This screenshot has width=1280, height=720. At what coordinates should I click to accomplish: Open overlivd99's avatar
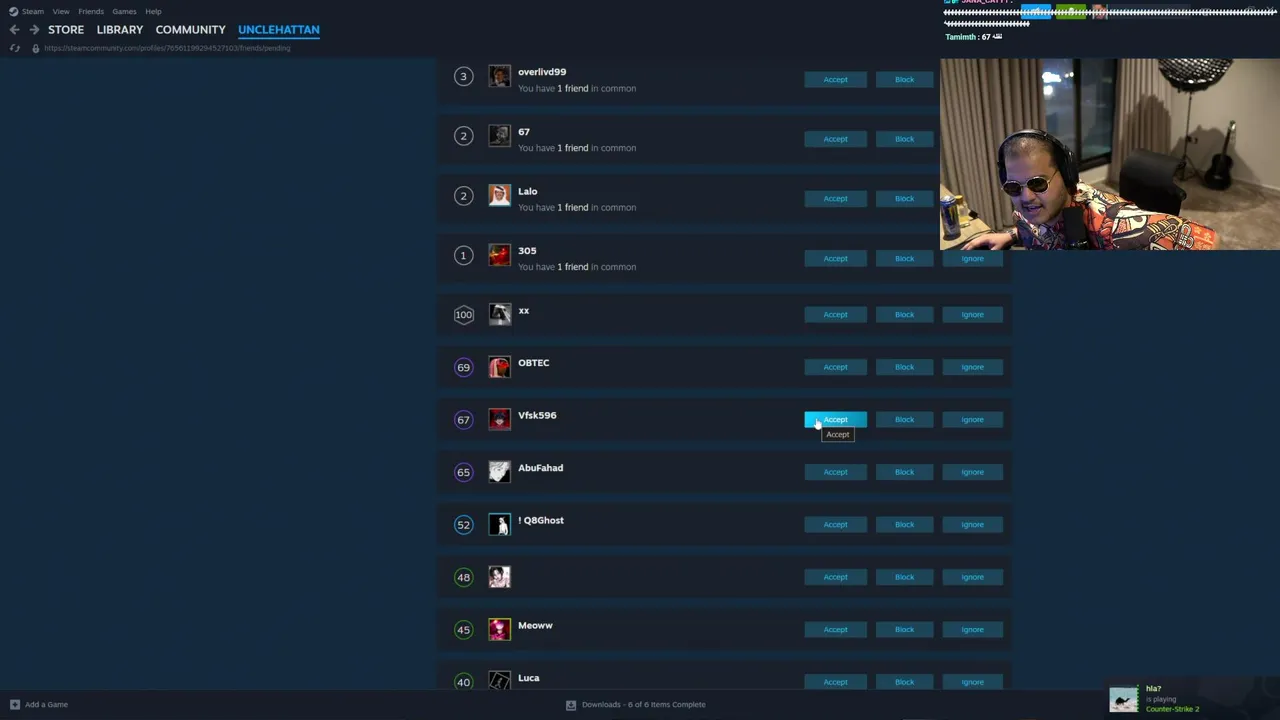(499, 76)
